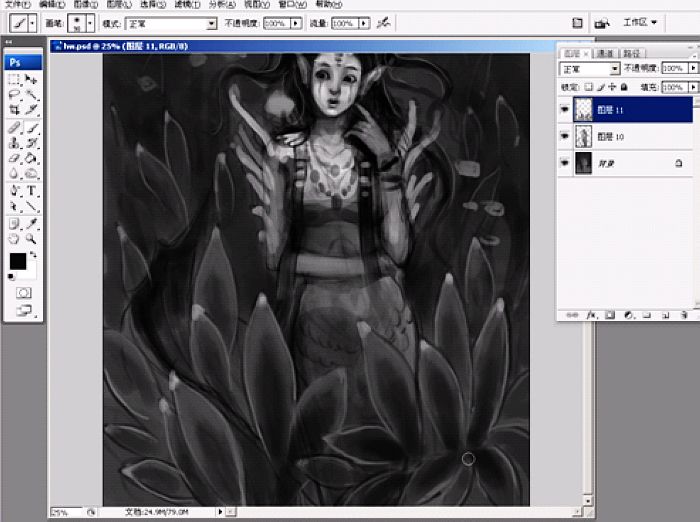Select the Line shape tool
700x522 pixels.
click(x=31, y=206)
